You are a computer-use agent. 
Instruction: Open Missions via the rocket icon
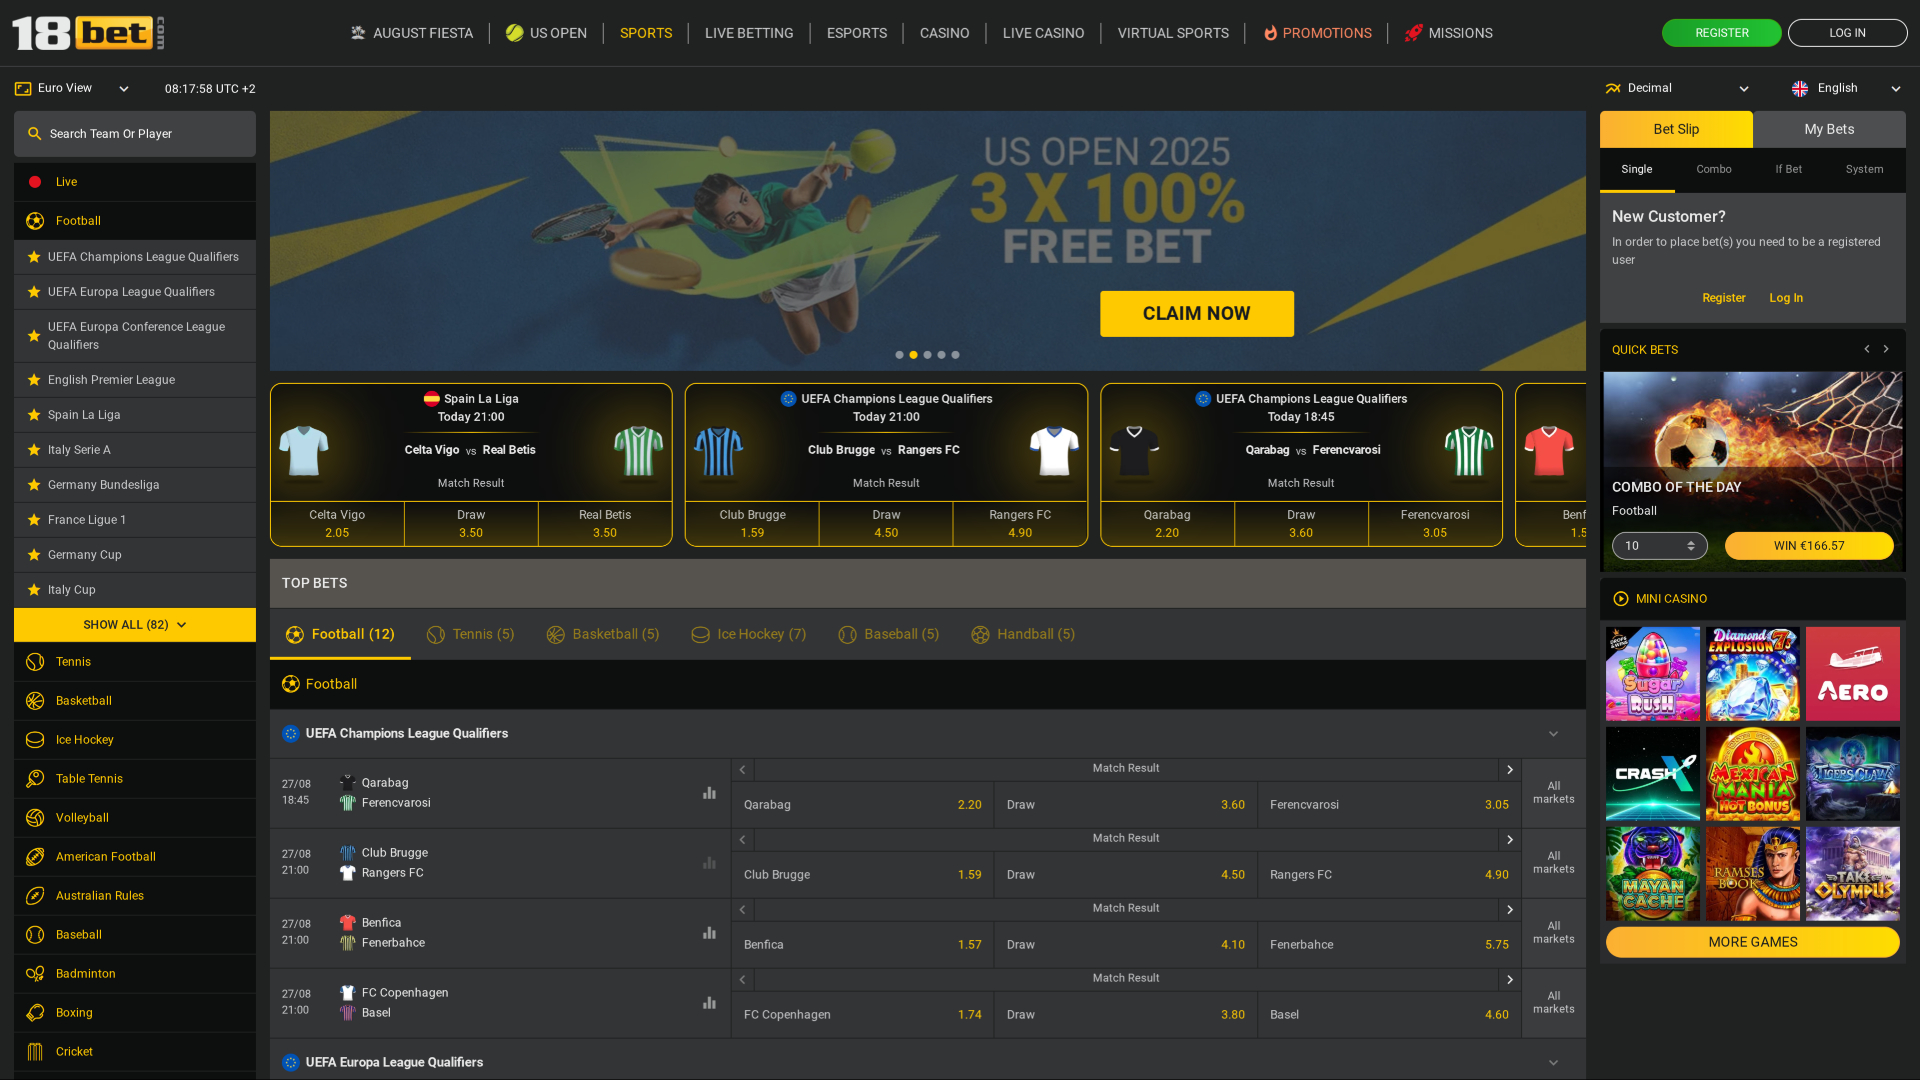point(1413,32)
